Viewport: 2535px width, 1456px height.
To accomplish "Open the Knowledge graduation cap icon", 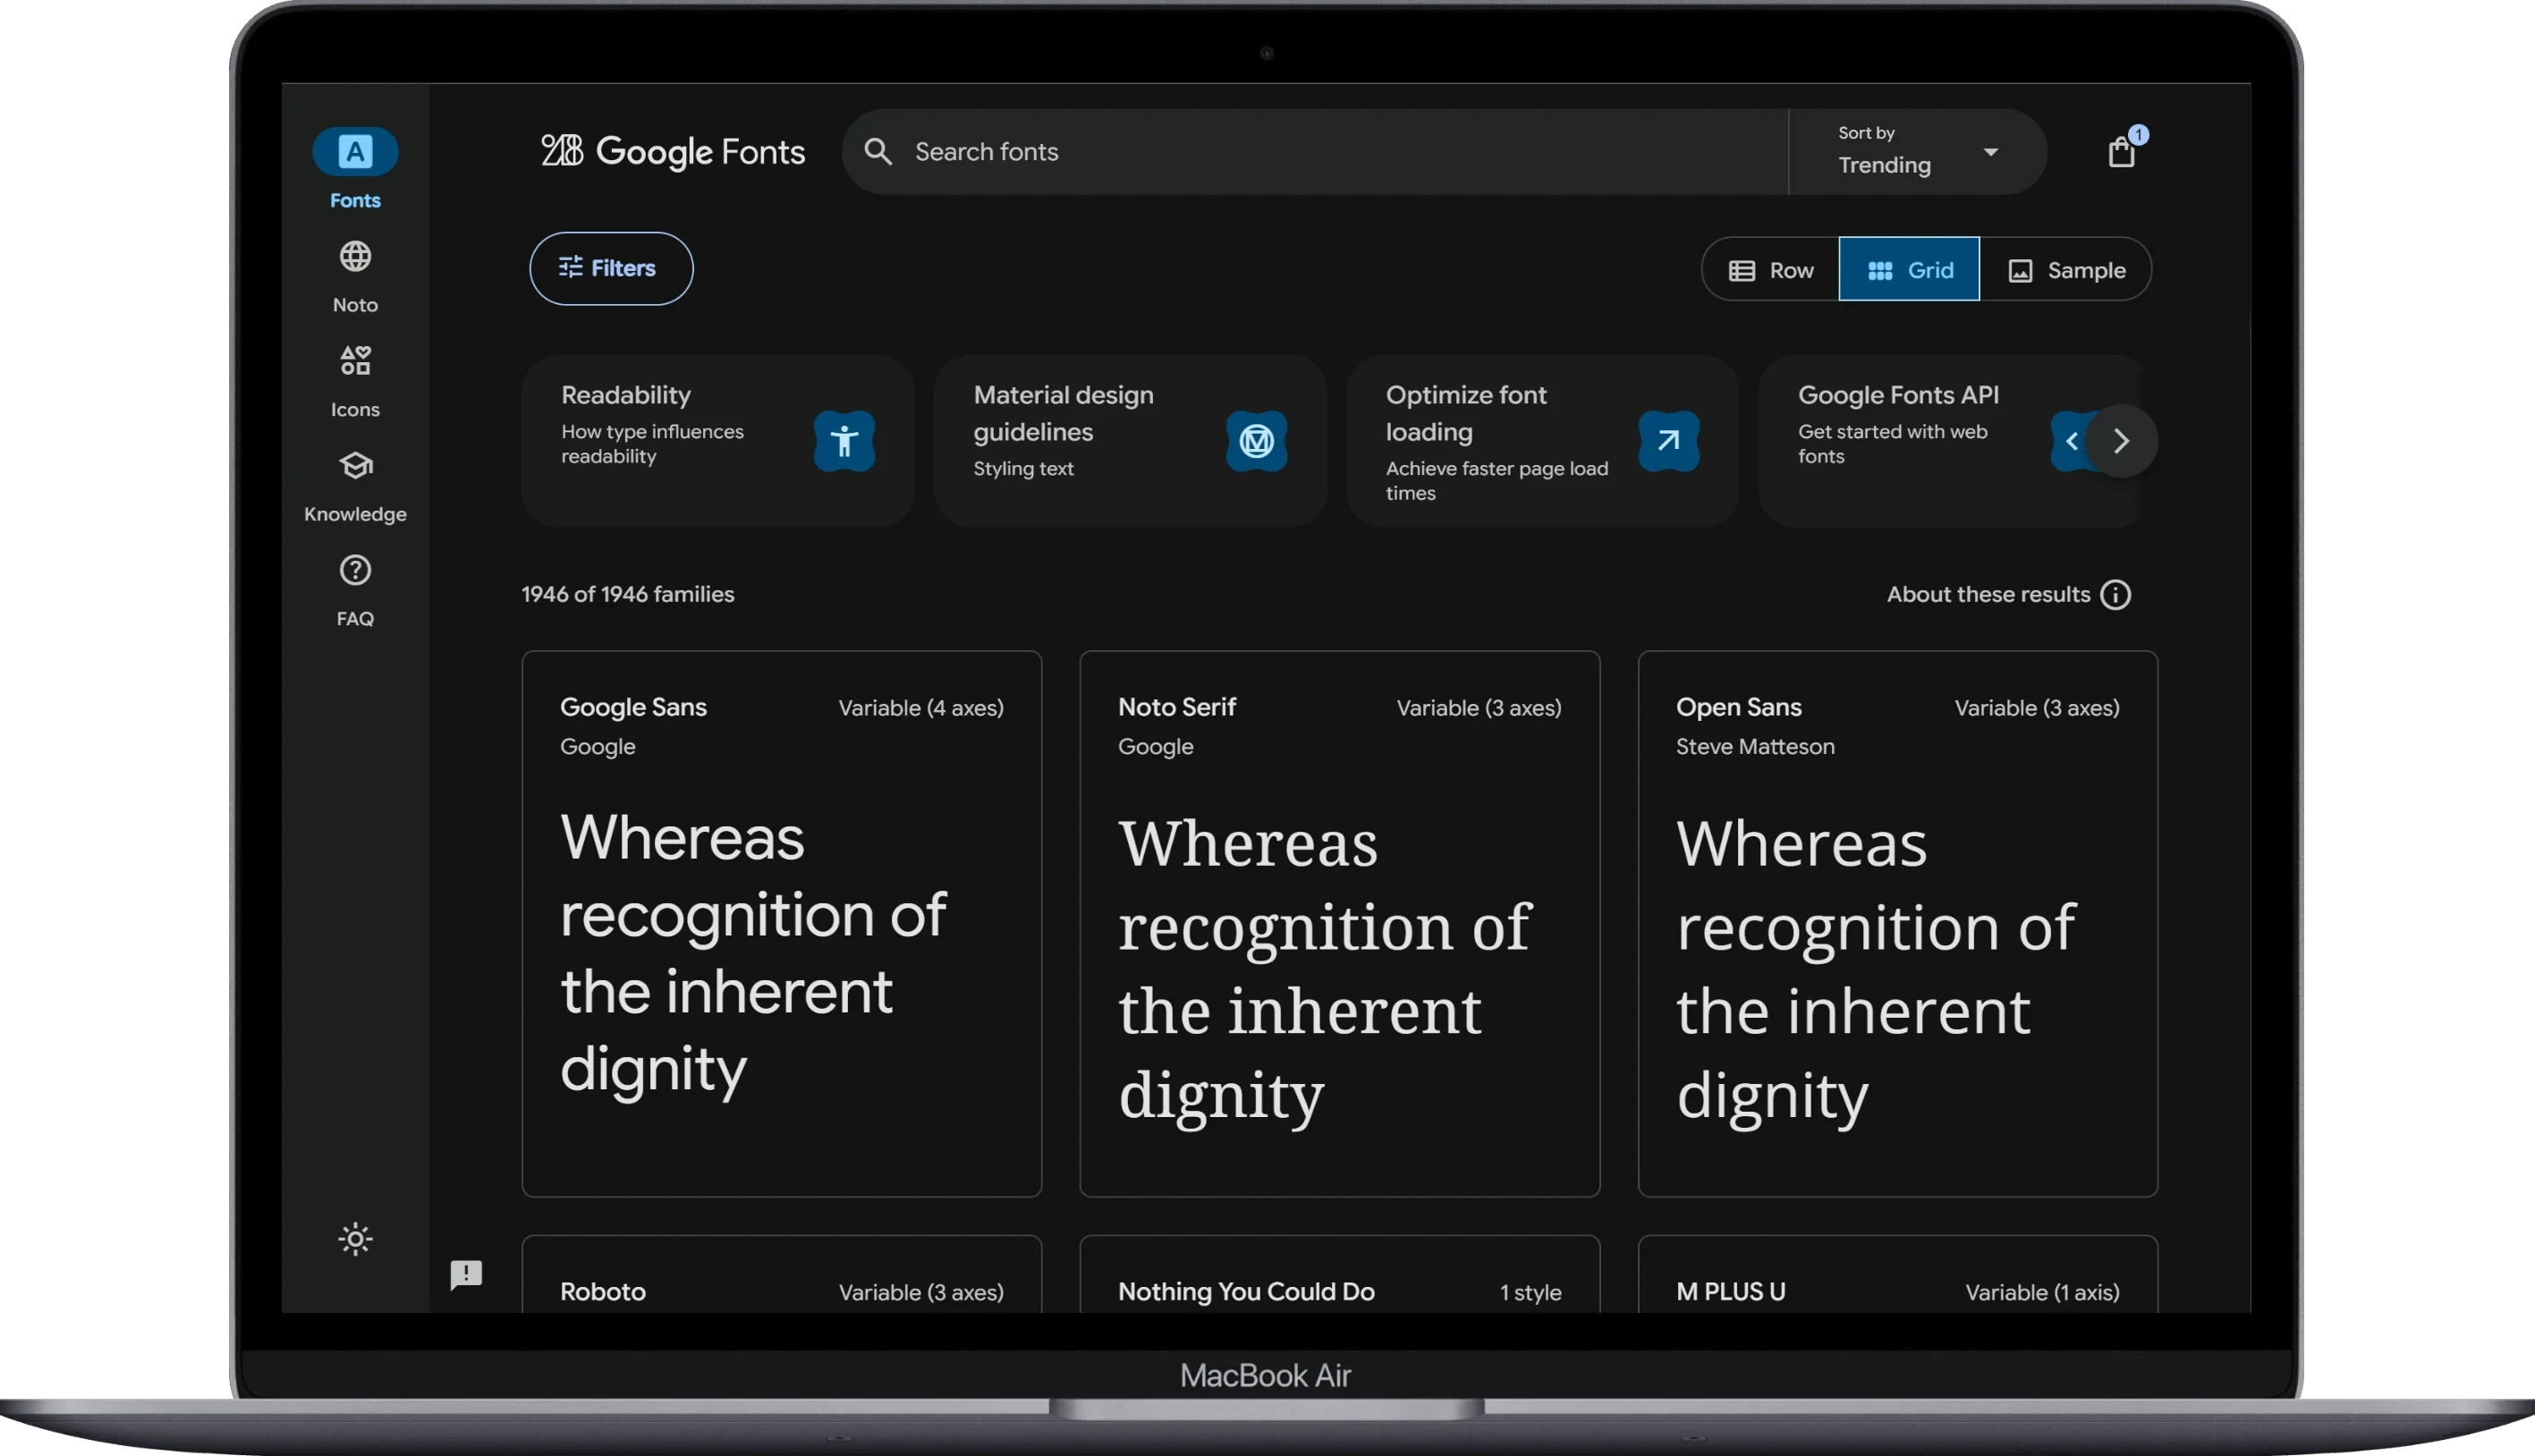I will click(355, 466).
